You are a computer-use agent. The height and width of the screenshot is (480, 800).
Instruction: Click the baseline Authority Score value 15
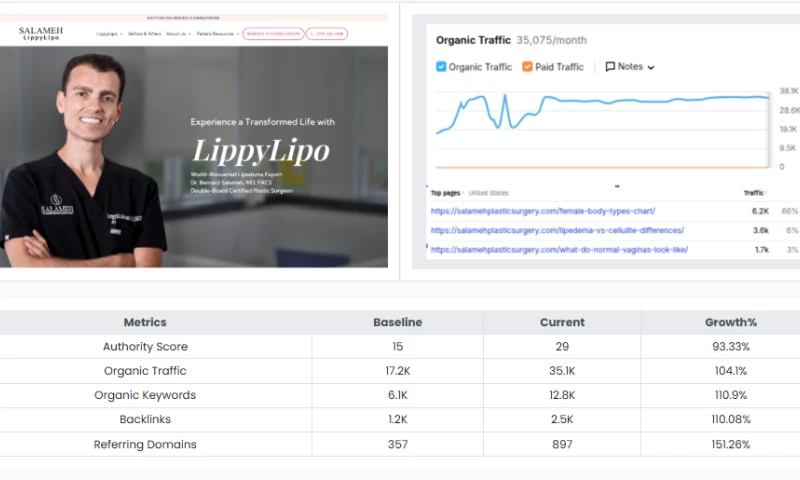397,347
